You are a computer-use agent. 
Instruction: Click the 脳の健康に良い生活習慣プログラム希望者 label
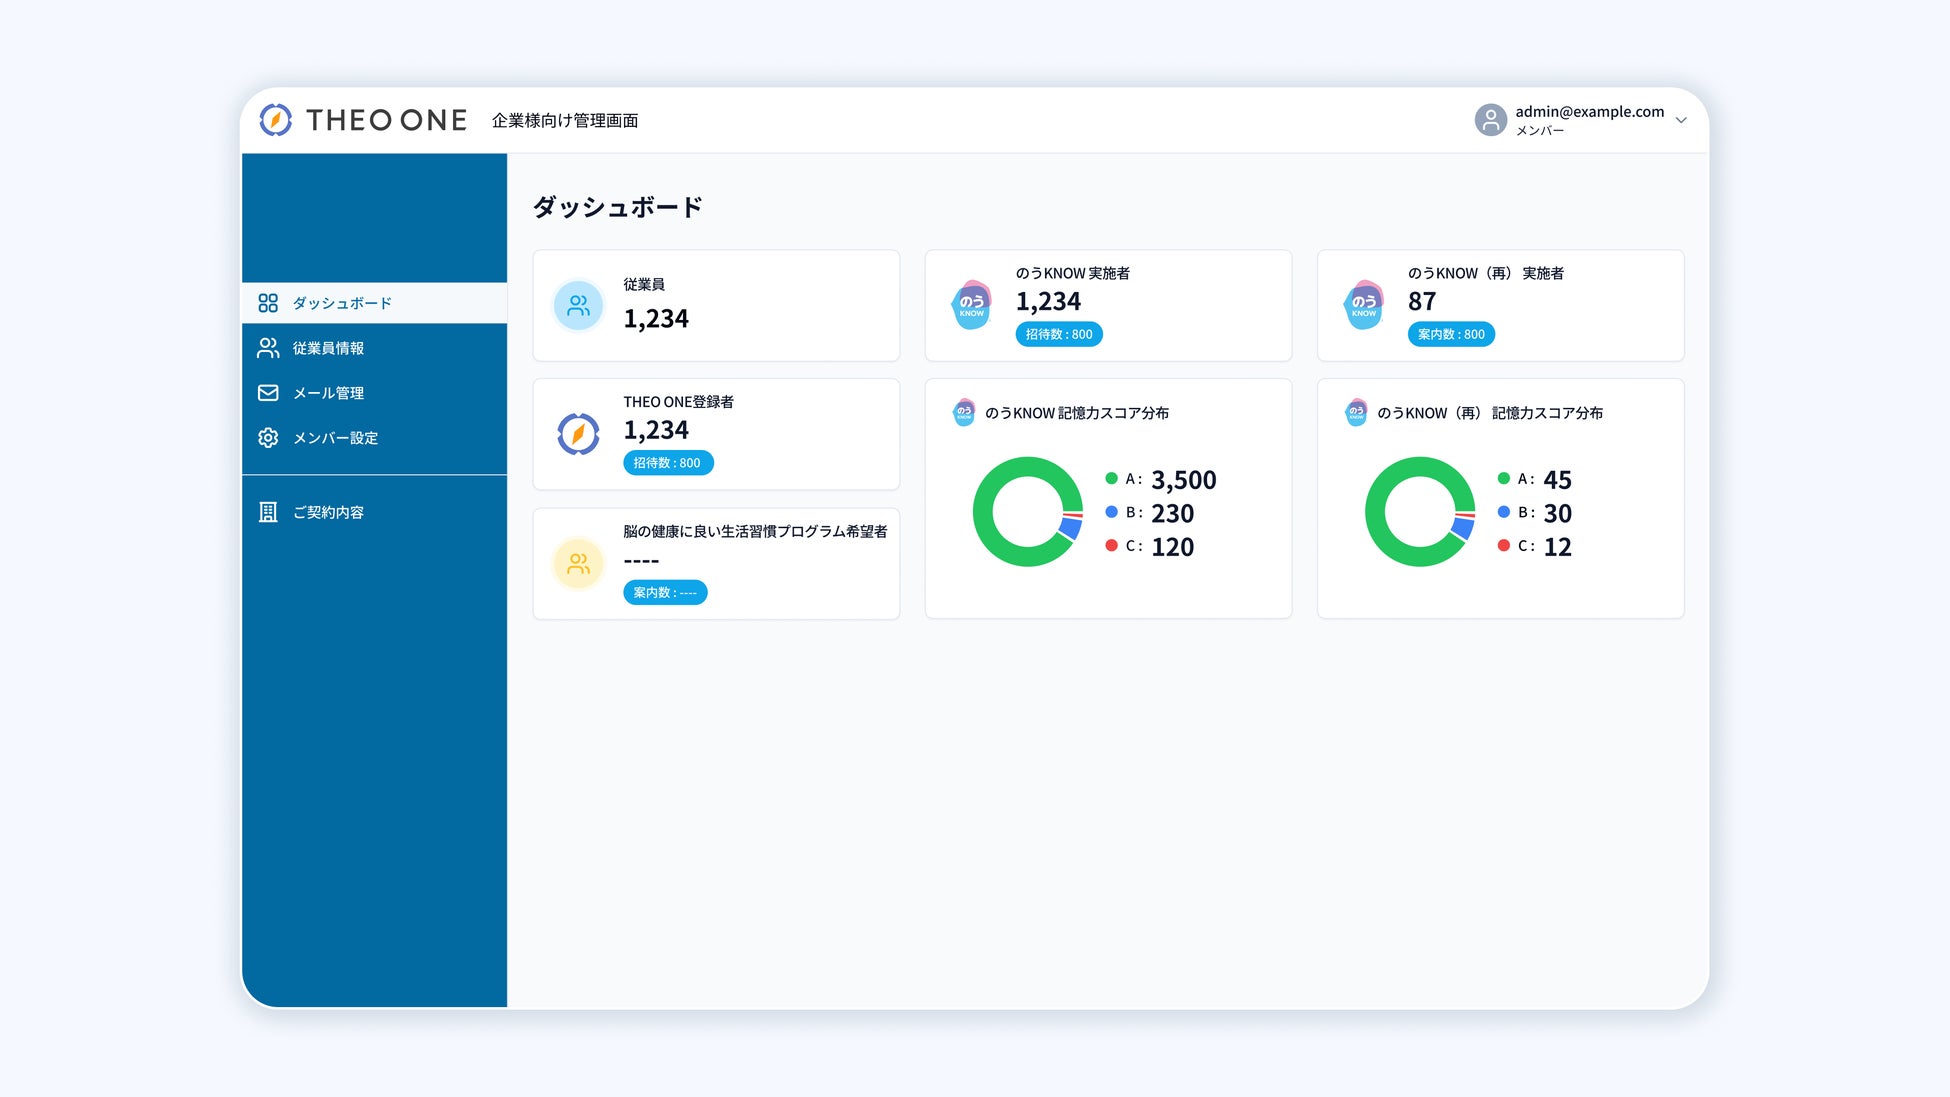pos(755,531)
